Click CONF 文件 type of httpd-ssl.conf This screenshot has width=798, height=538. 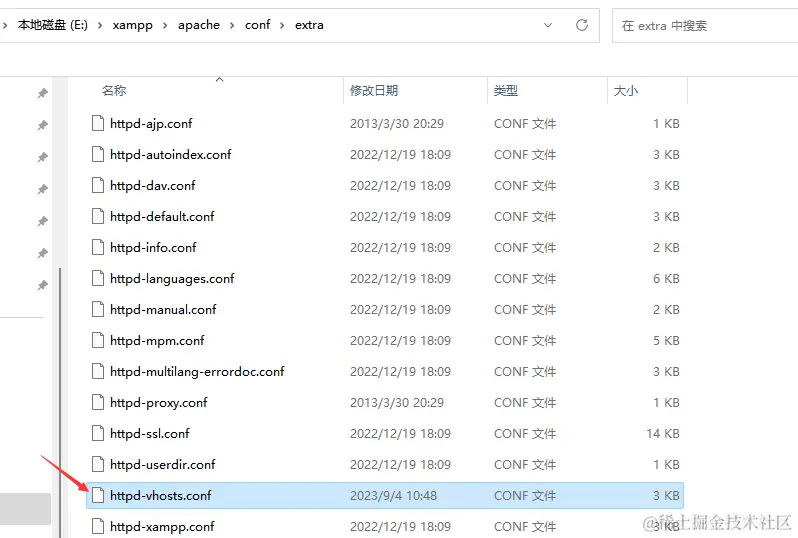[x=525, y=434]
